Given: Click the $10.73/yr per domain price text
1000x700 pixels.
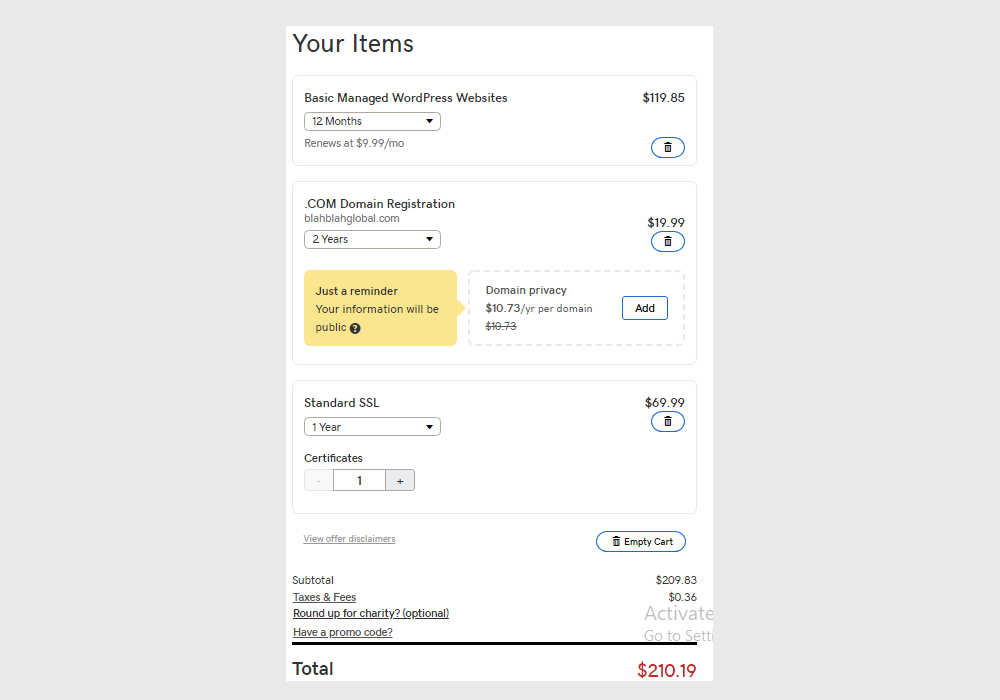Looking at the screenshot, I should [539, 309].
